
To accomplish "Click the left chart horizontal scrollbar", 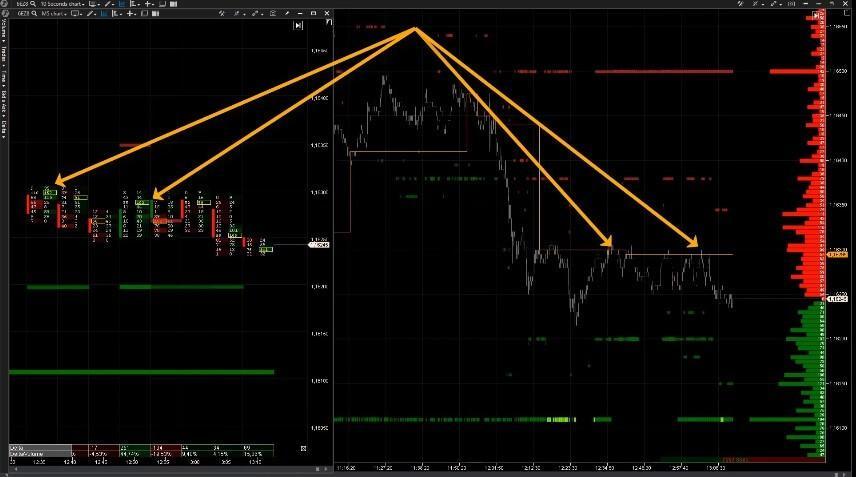I will (150, 469).
